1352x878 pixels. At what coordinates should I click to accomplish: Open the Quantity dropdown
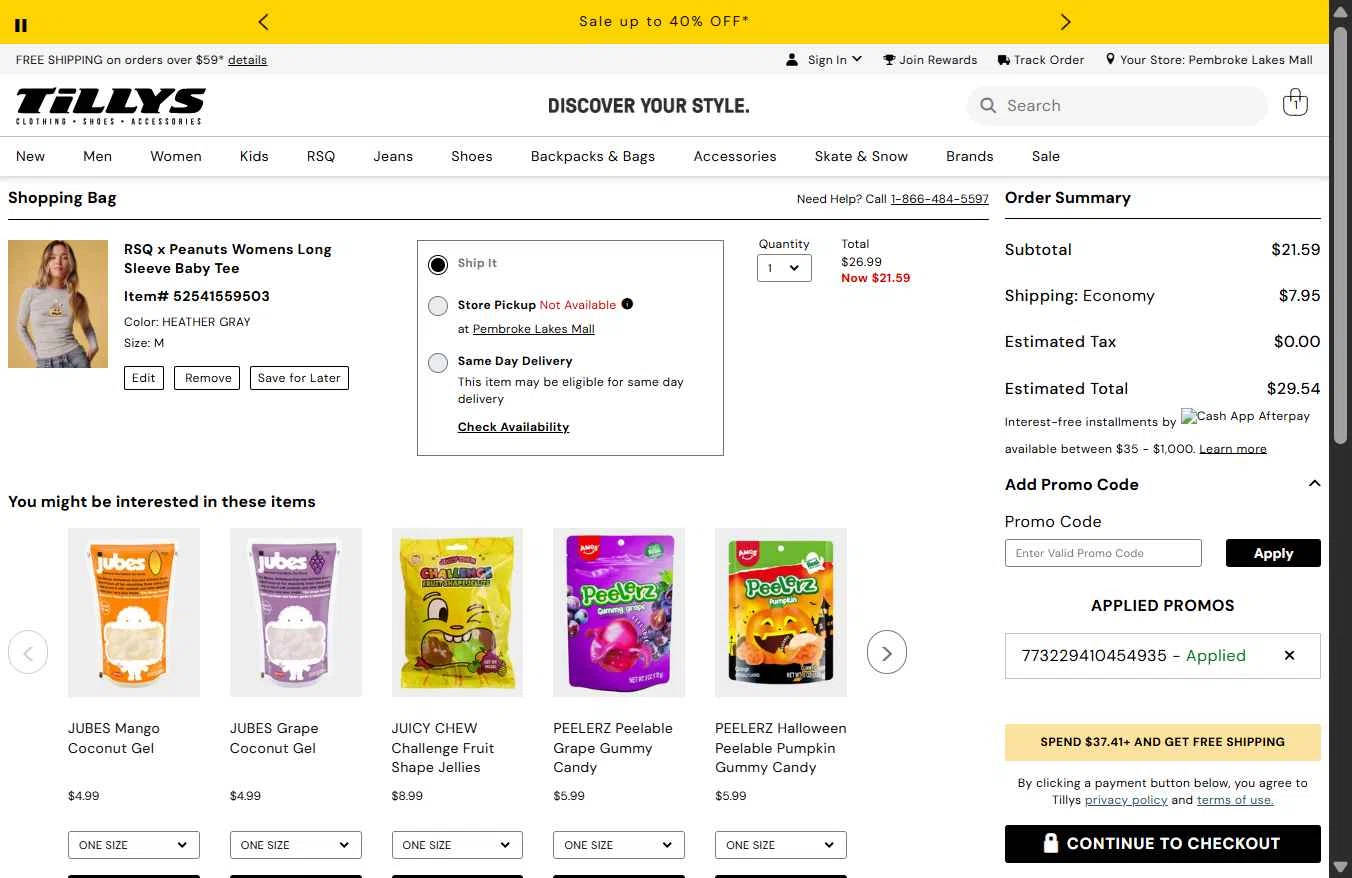click(x=784, y=268)
